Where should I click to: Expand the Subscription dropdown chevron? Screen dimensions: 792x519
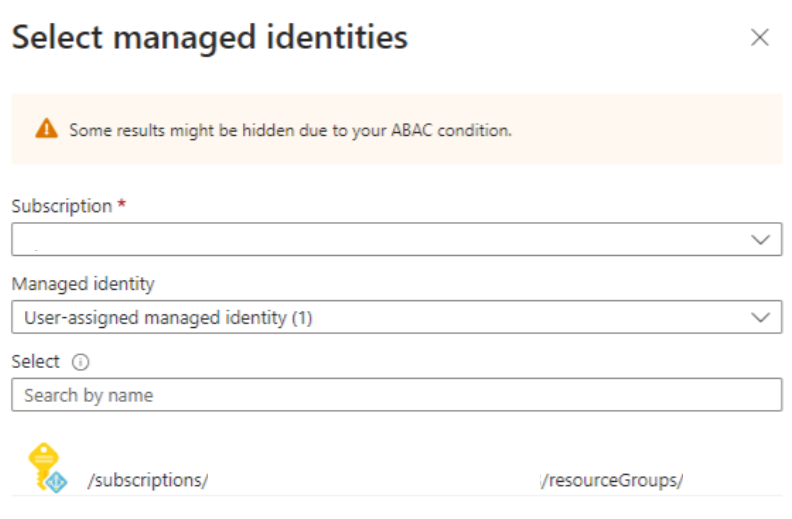[761, 240]
